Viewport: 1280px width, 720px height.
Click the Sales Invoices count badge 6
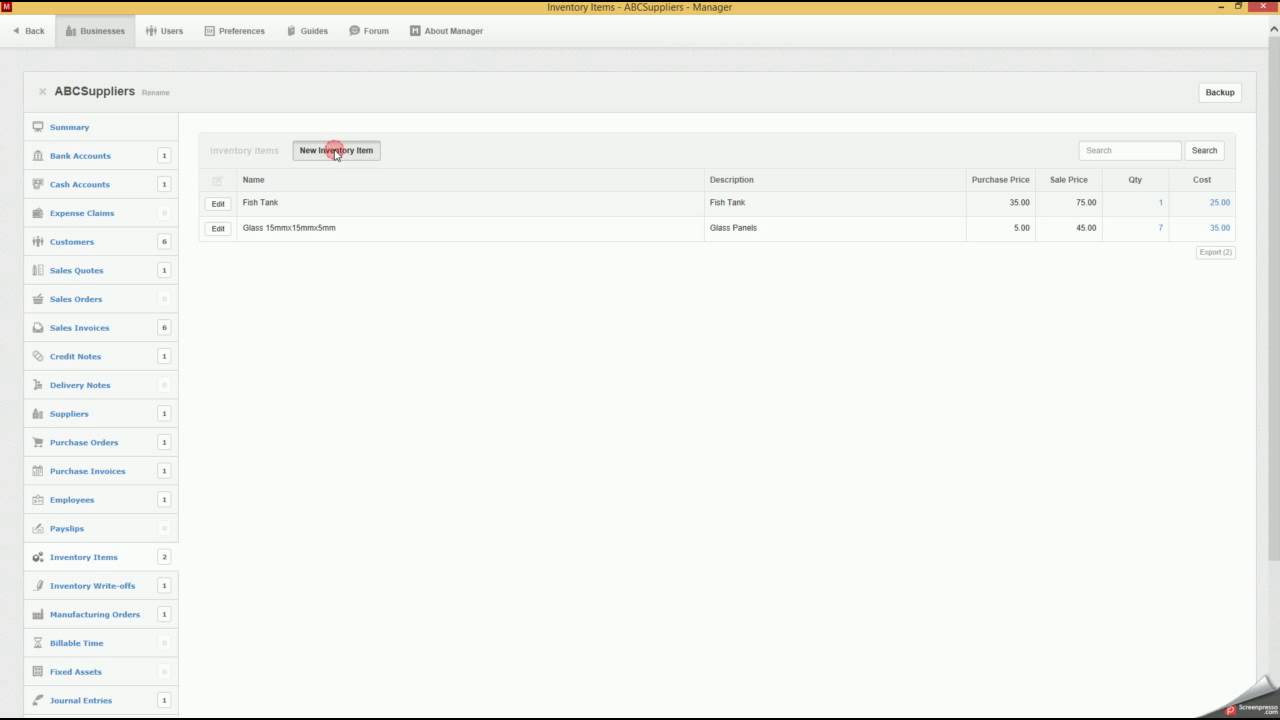164,328
